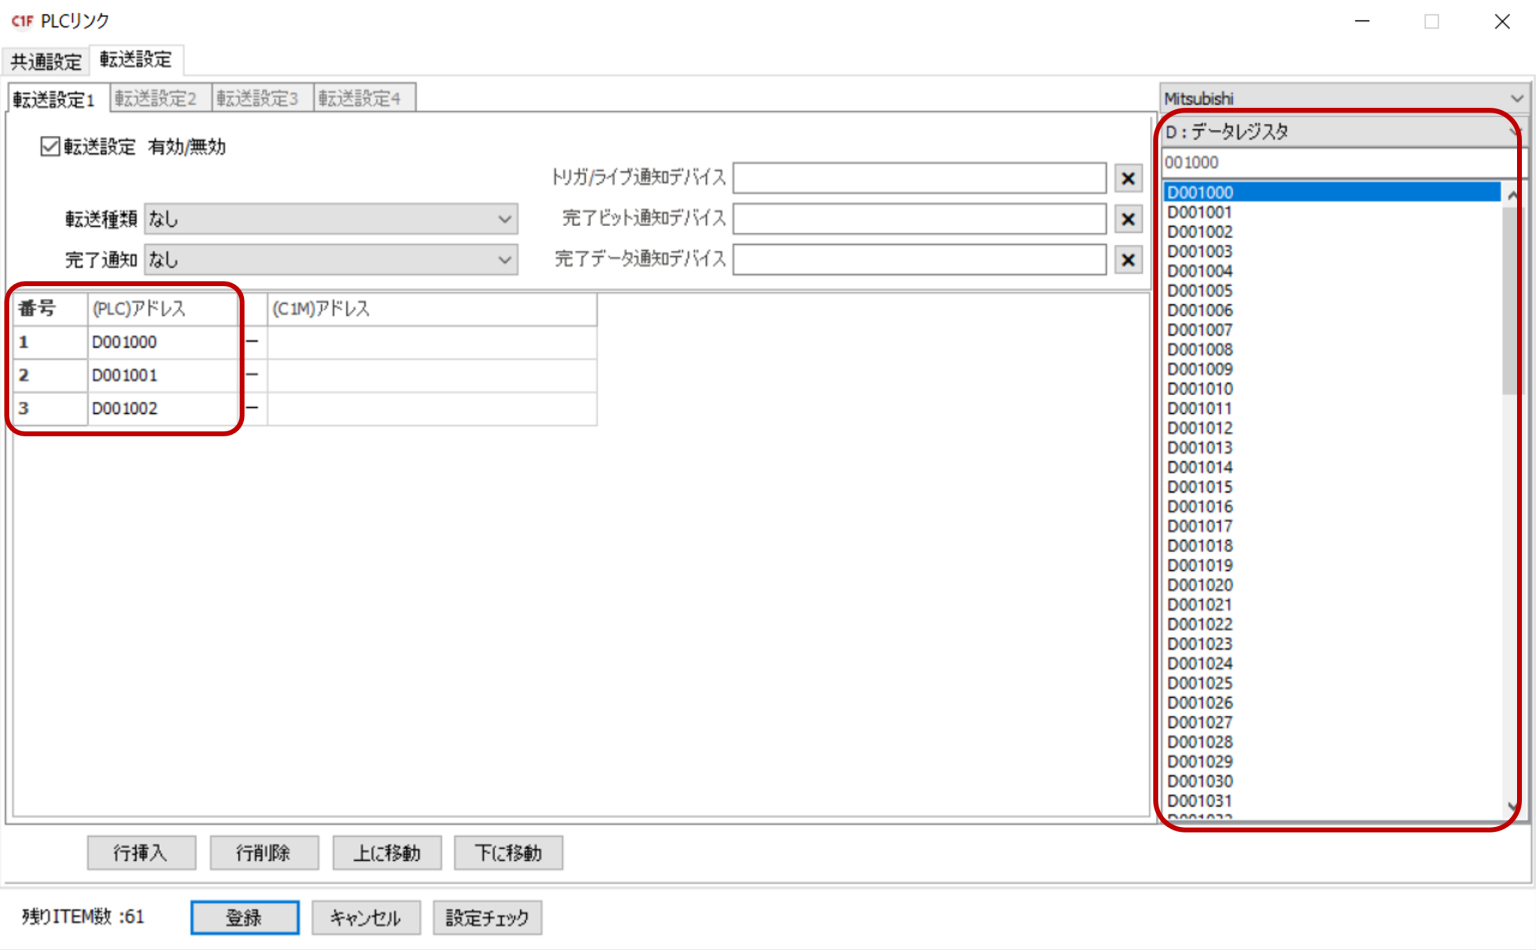The width and height of the screenshot is (1536, 950).
Task: Open the 転送種類 dropdown
Action: (330, 219)
